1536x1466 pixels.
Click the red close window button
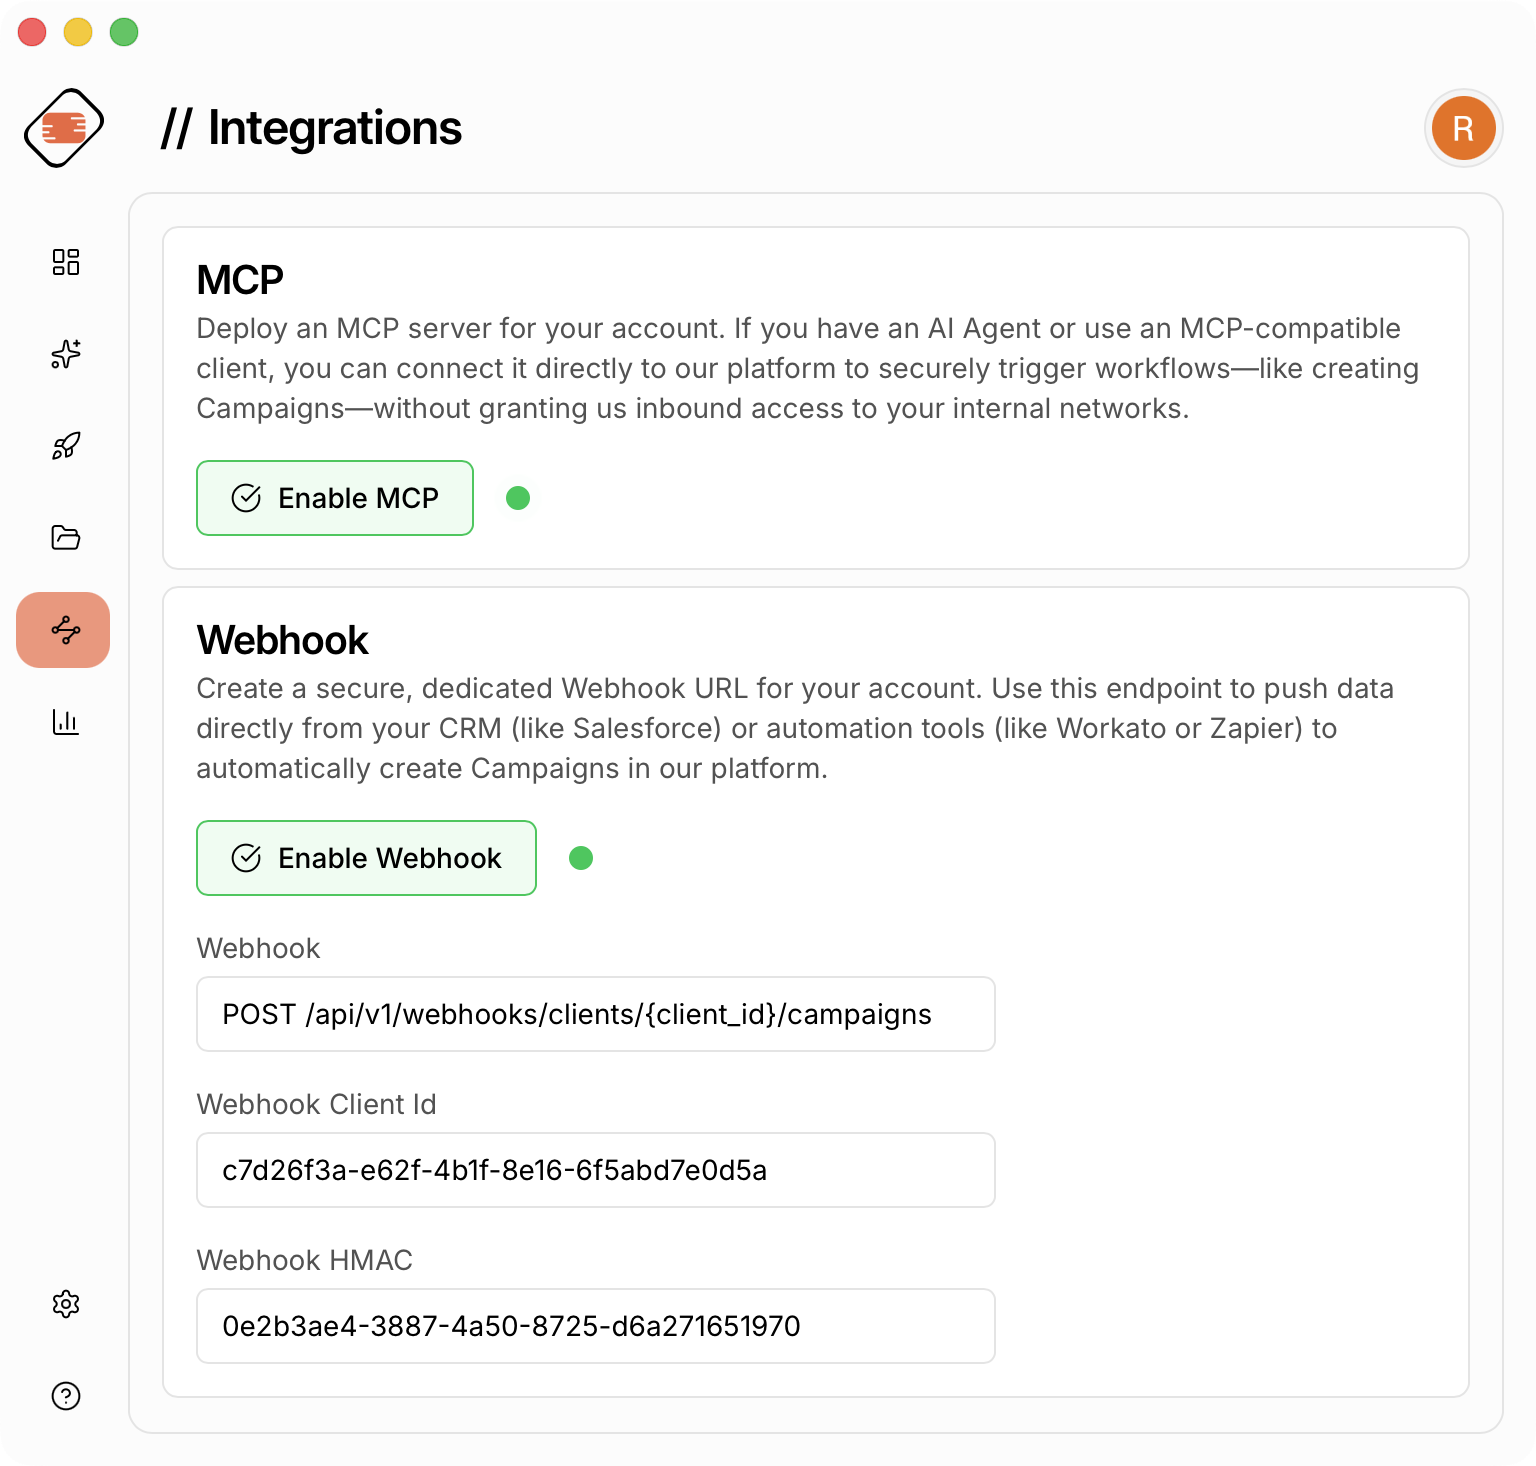(32, 32)
